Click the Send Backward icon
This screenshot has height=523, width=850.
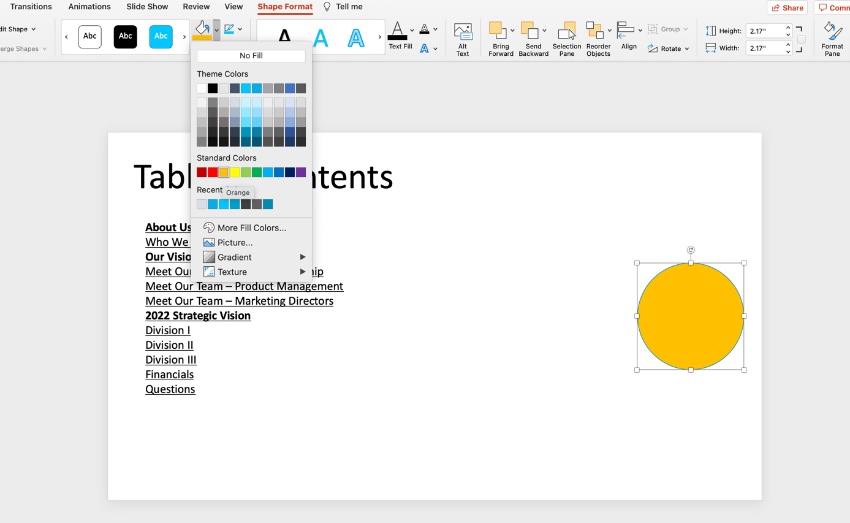(x=530, y=31)
